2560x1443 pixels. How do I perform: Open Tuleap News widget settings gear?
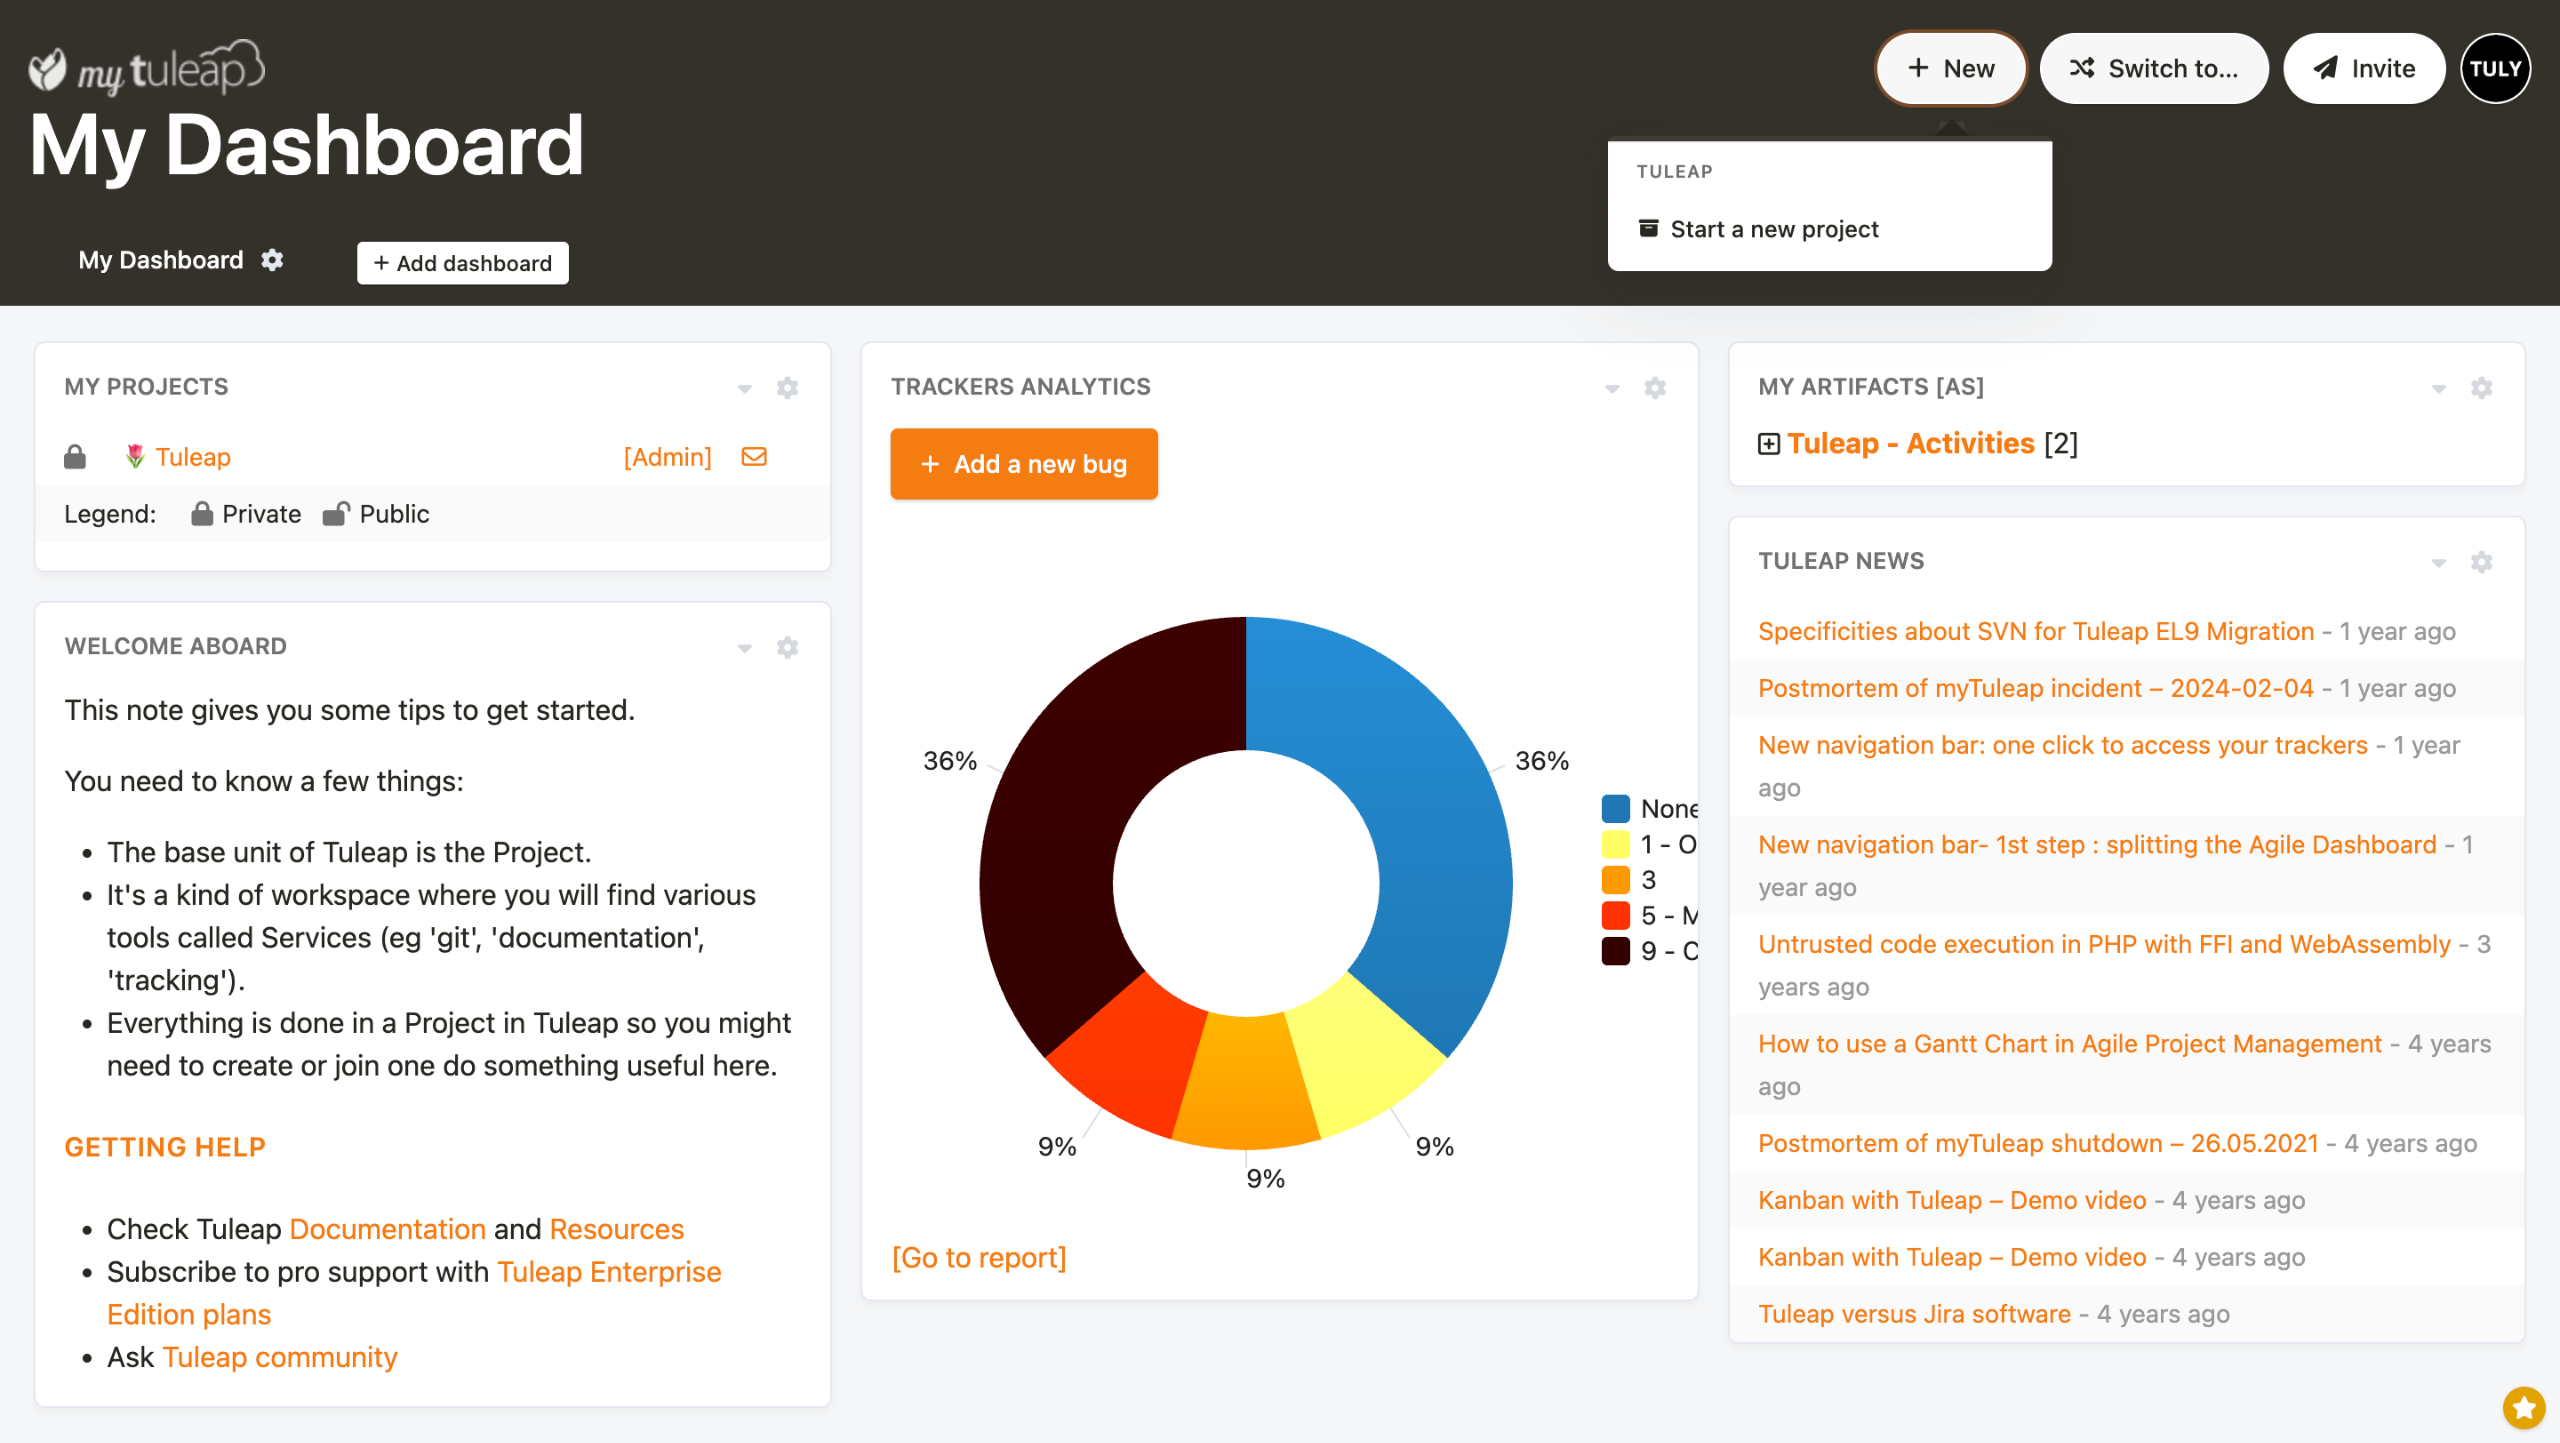click(2481, 562)
